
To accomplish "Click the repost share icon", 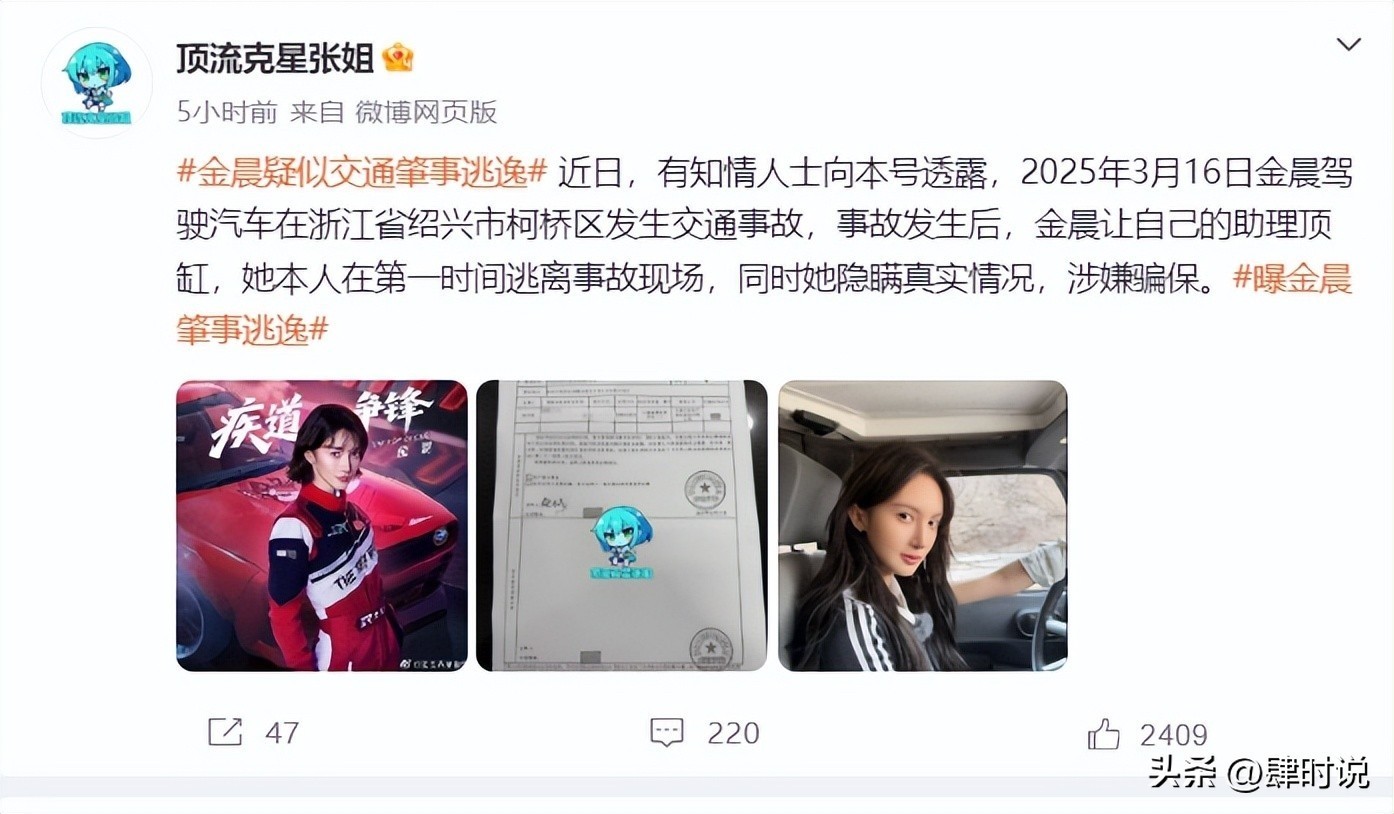I will [225, 732].
